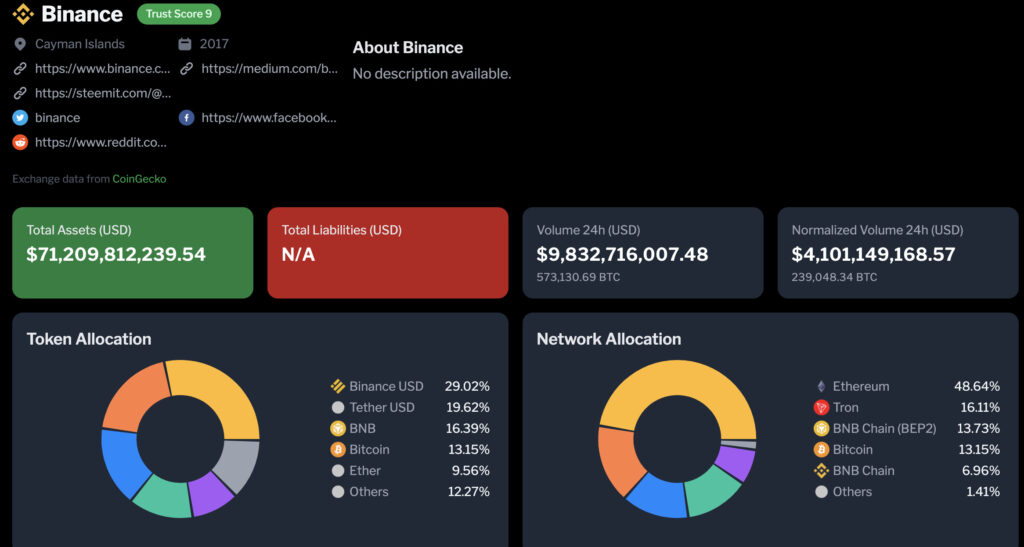Click the Token Allocation heading

89,339
